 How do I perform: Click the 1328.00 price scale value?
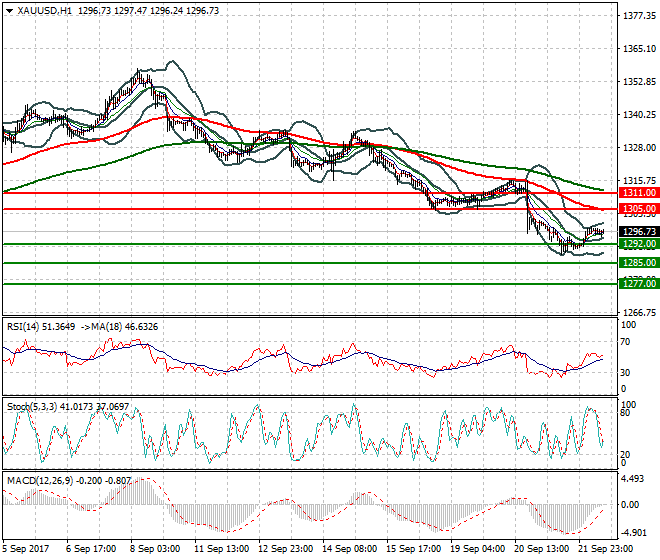[x=639, y=147]
